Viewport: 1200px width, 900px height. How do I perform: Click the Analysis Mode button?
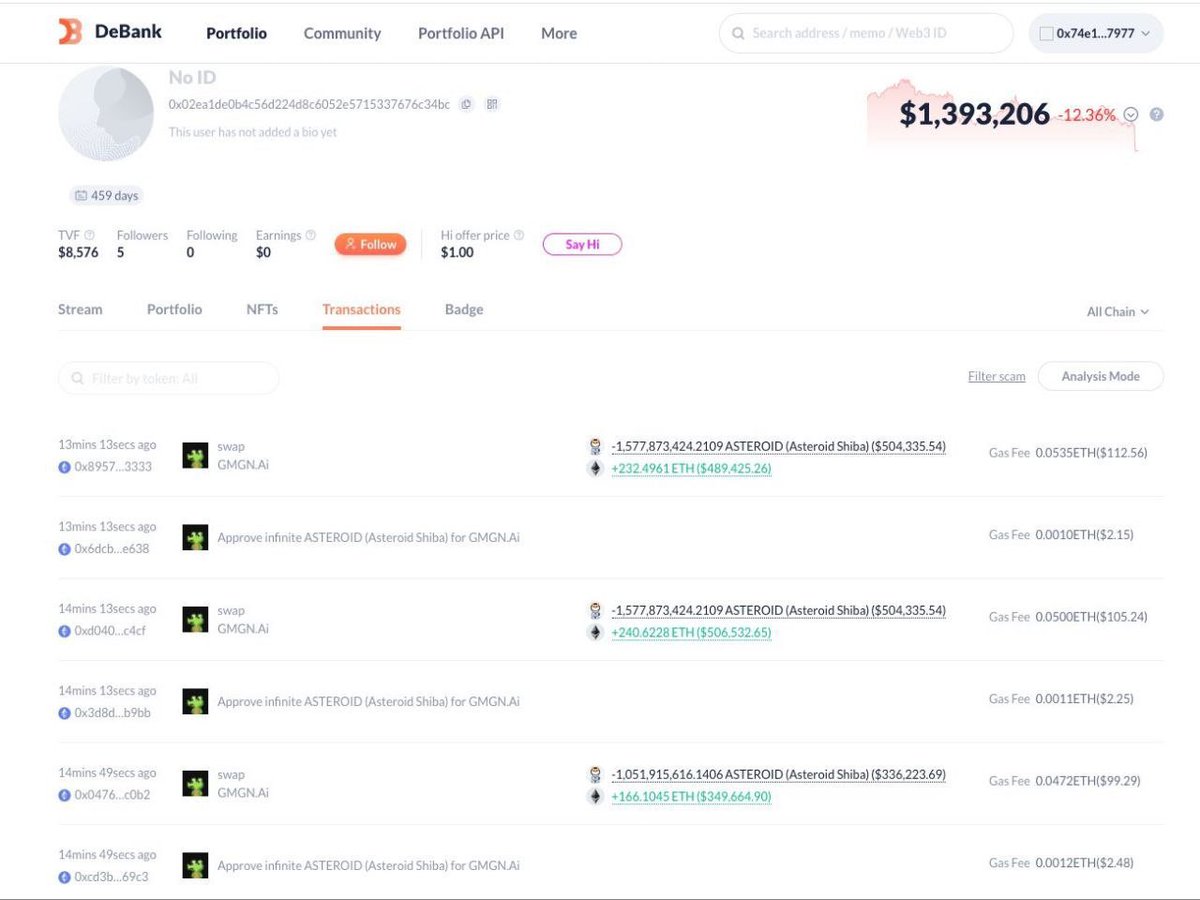click(x=1100, y=376)
